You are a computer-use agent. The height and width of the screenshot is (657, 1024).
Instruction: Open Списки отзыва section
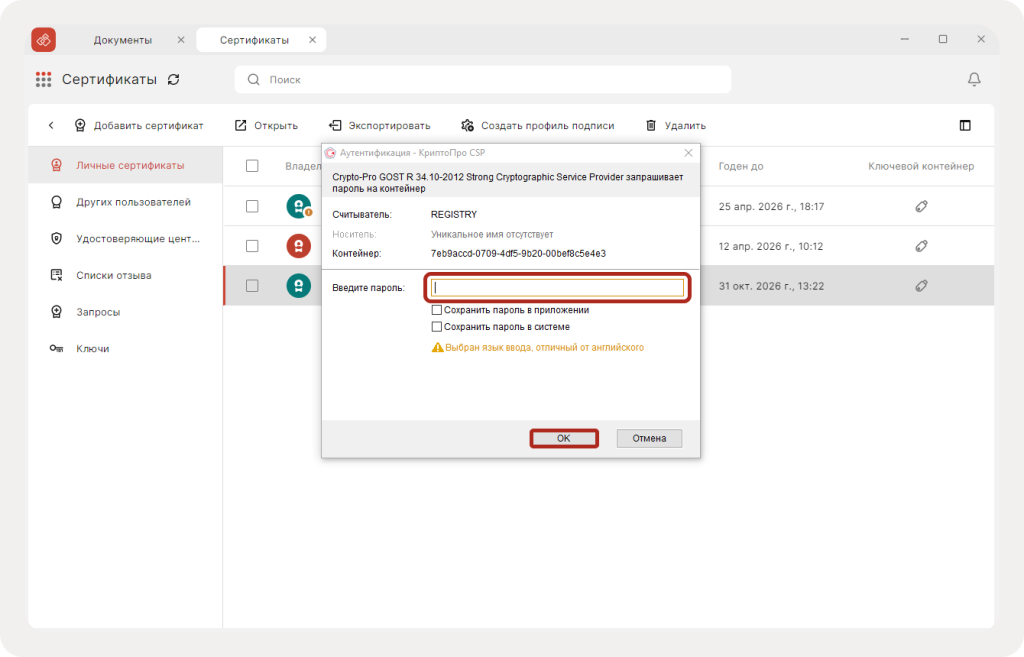[125, 275]
